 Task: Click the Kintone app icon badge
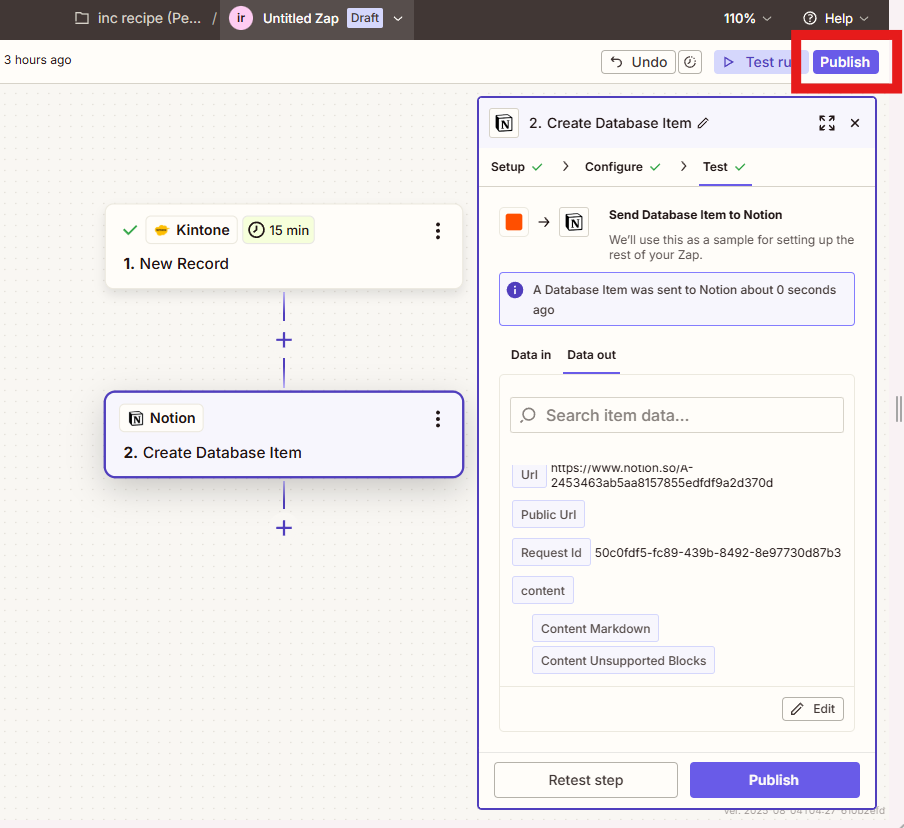(191, 230)
